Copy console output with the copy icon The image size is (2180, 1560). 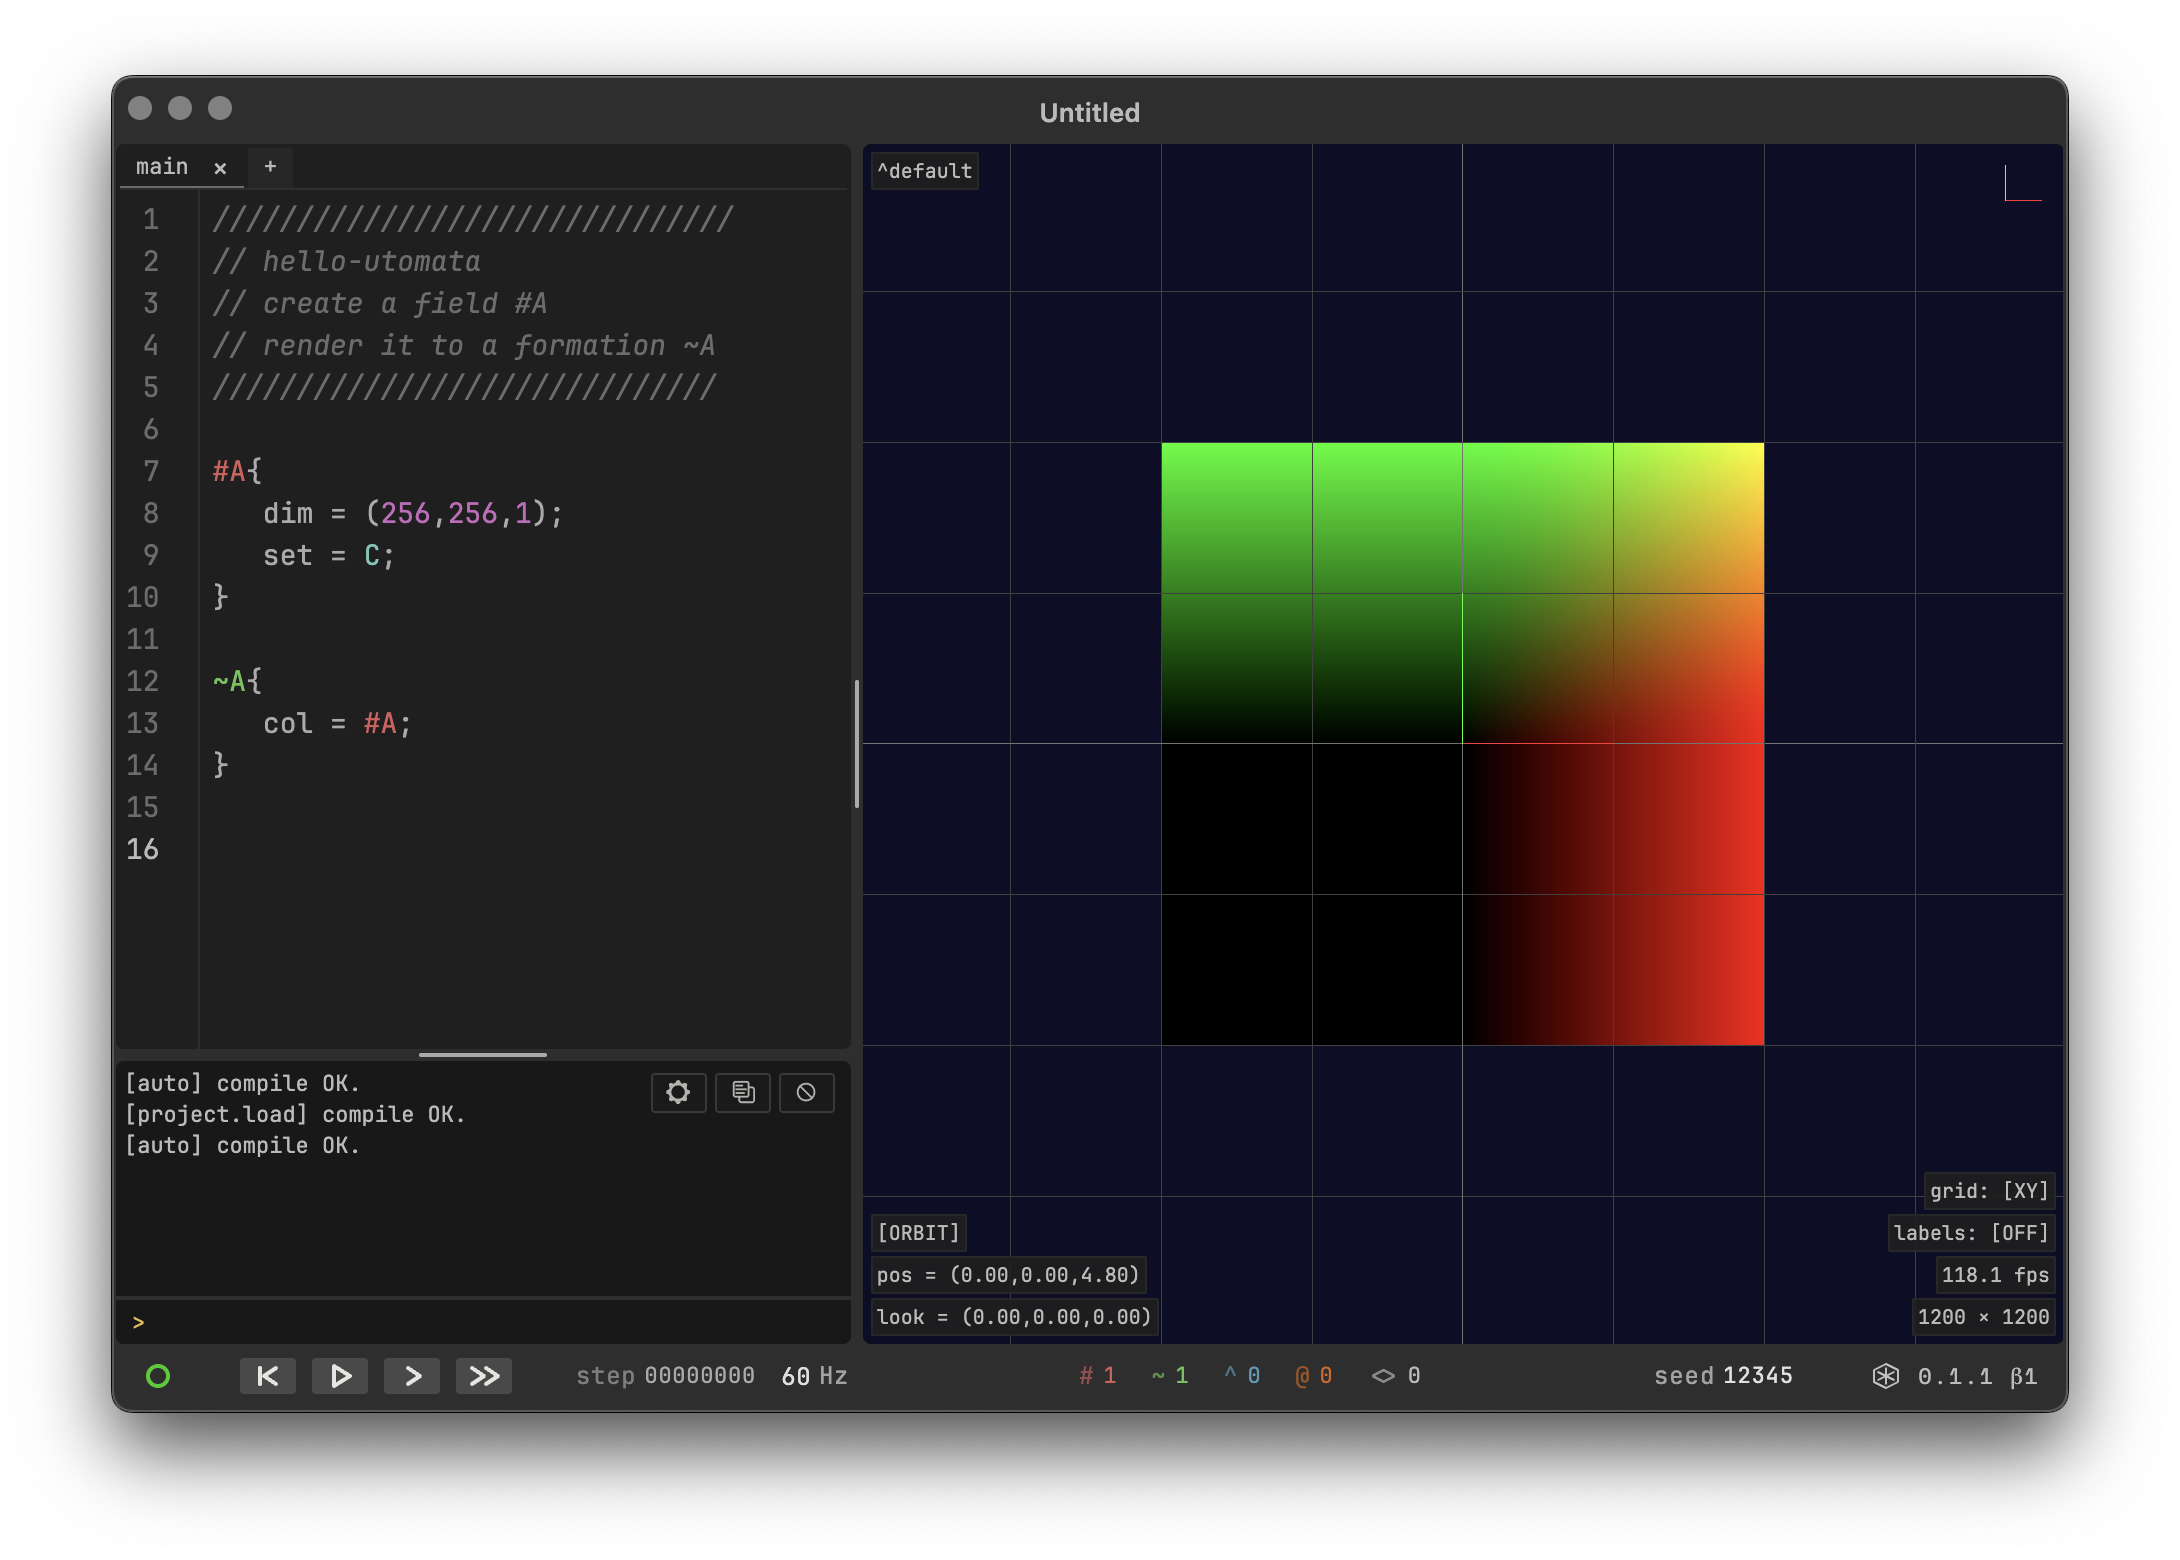click(x=743, y=1092)
